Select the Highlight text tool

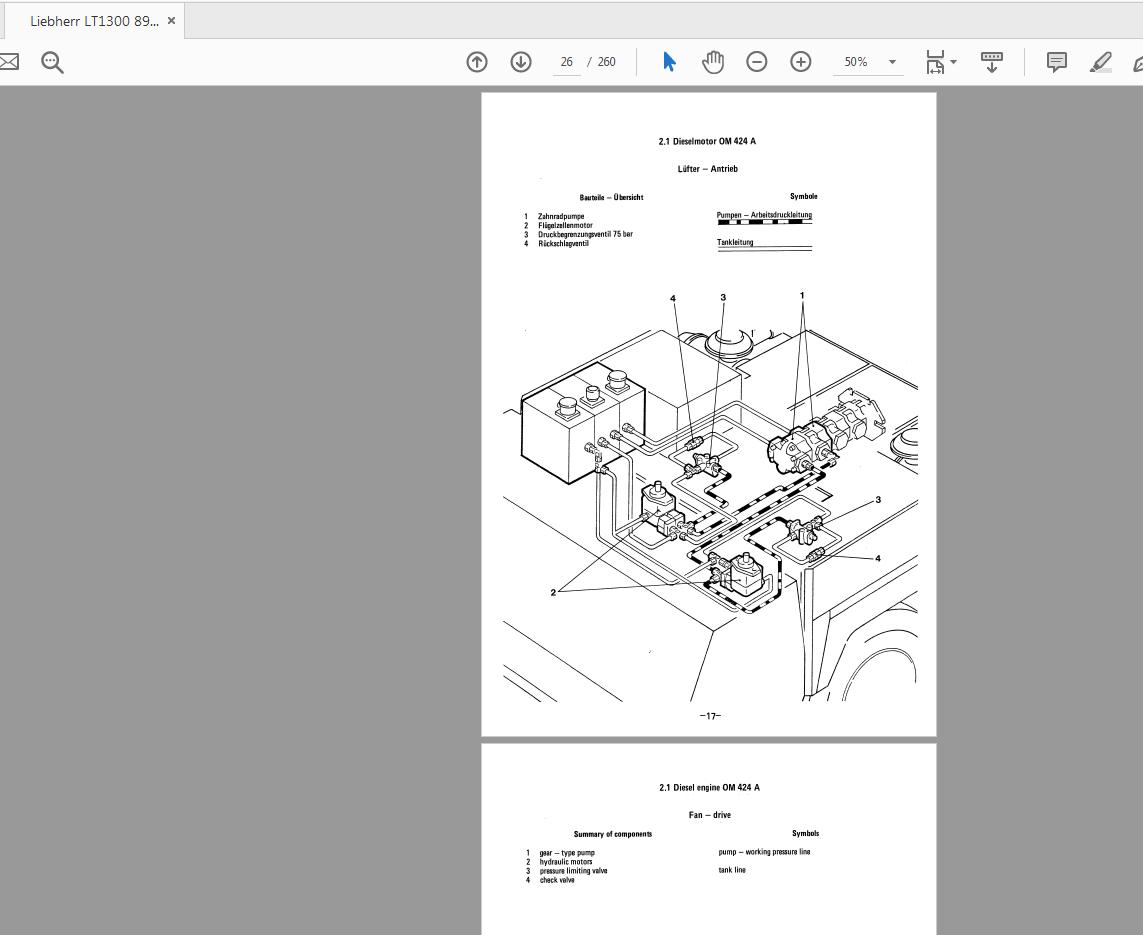[1101, 61]
